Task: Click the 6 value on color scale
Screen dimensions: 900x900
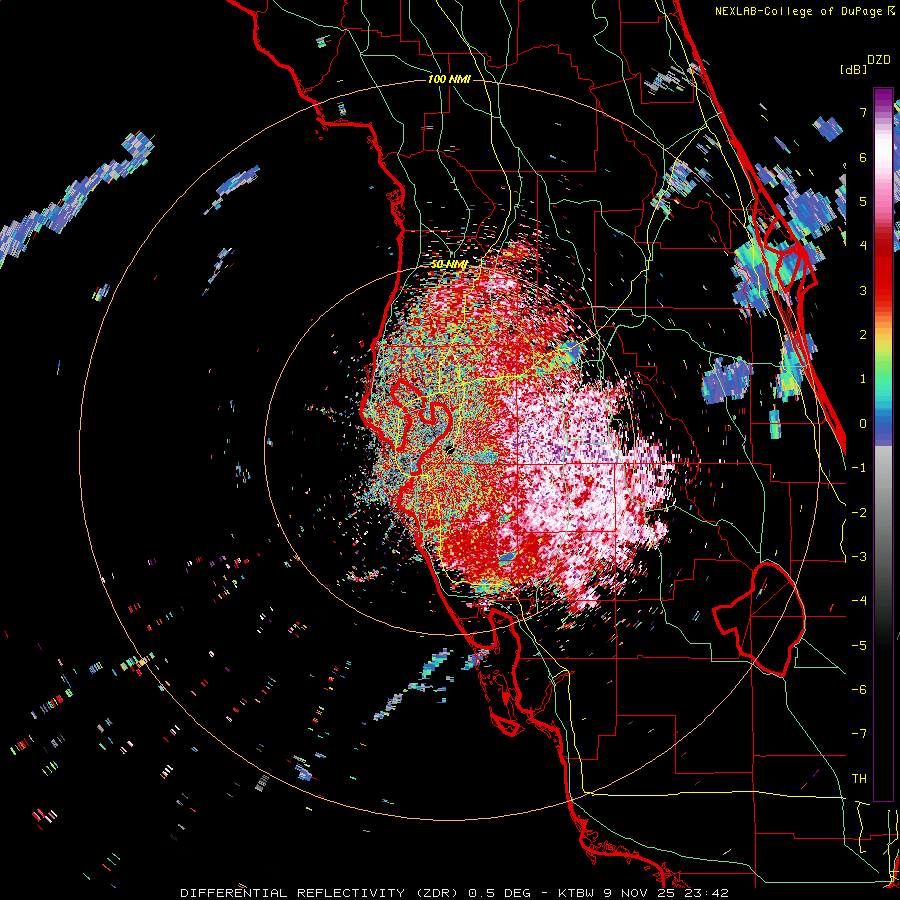Action: pos(863,157)
